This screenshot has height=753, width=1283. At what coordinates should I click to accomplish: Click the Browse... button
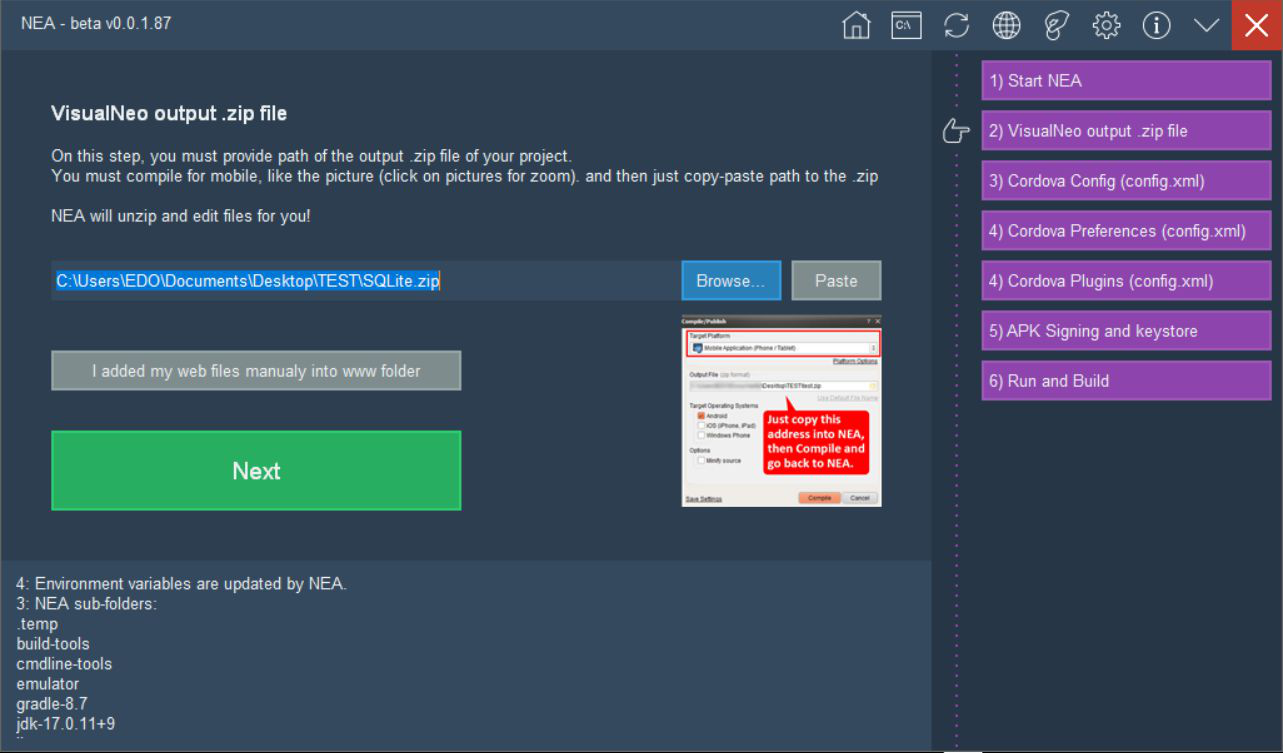point(731,281)
